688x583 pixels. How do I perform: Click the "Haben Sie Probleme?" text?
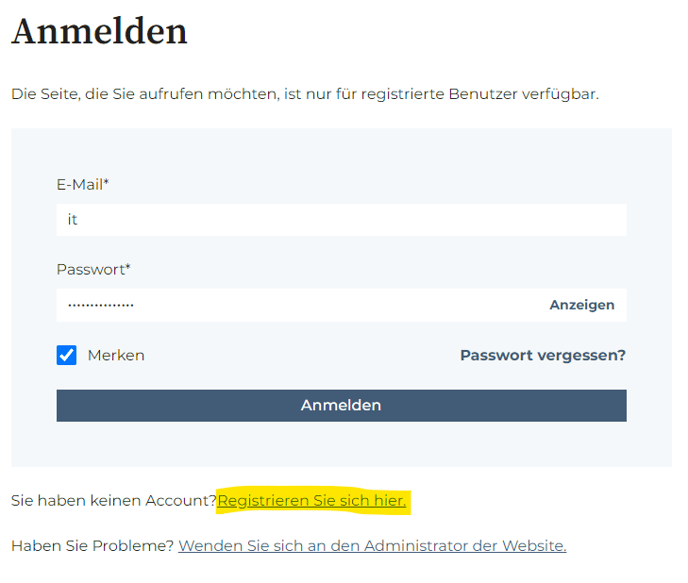pos(93,546)
